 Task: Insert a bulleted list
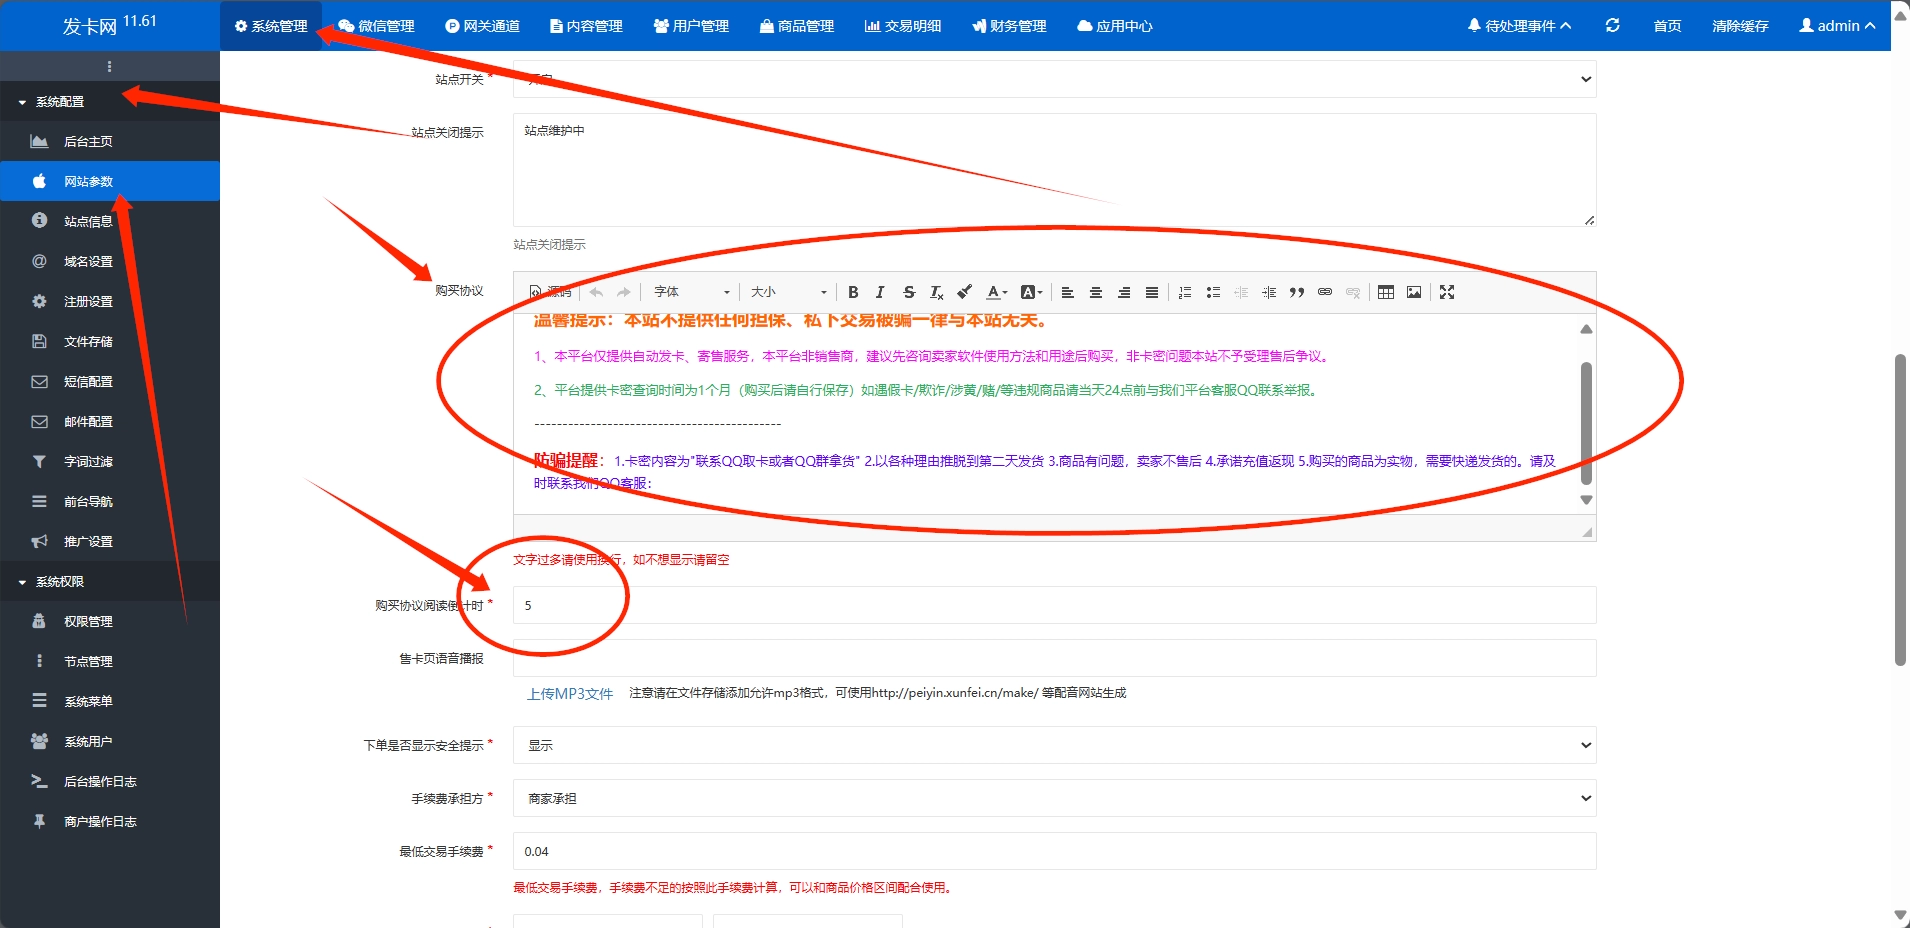coord(1213,292)
